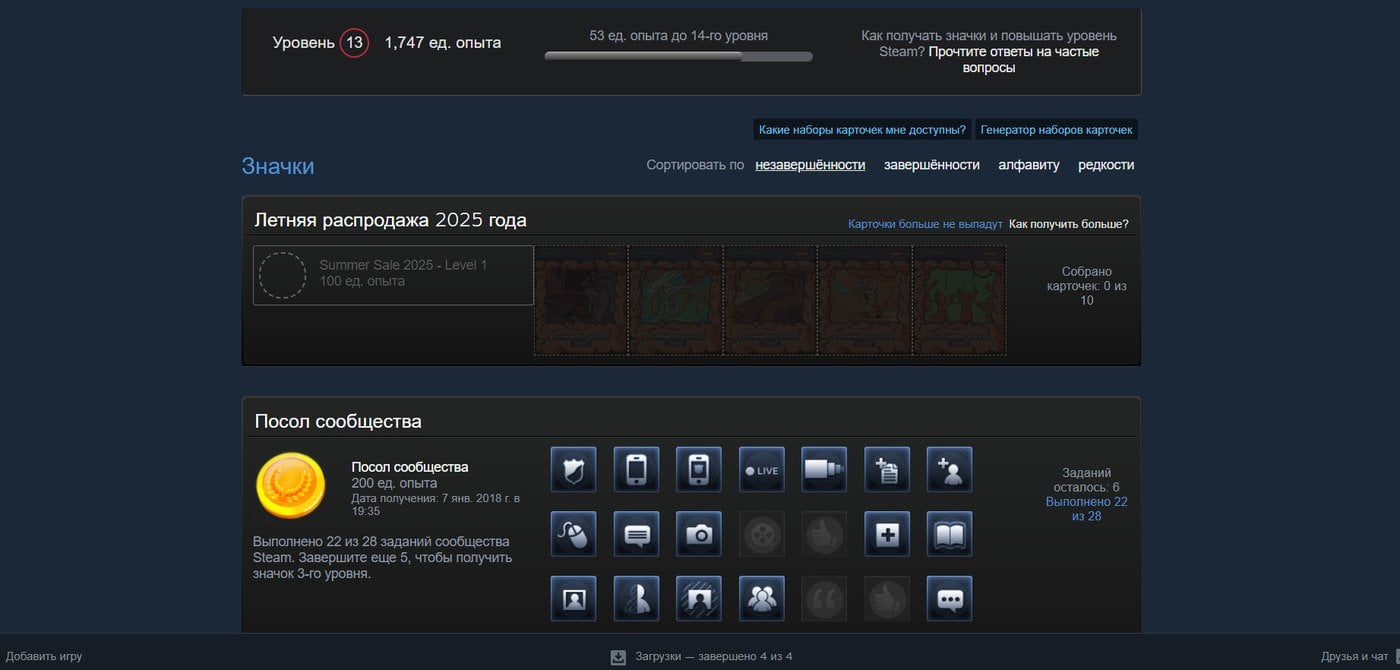
Task: Click 'Сортировать по' label
Action: [695, 165]
